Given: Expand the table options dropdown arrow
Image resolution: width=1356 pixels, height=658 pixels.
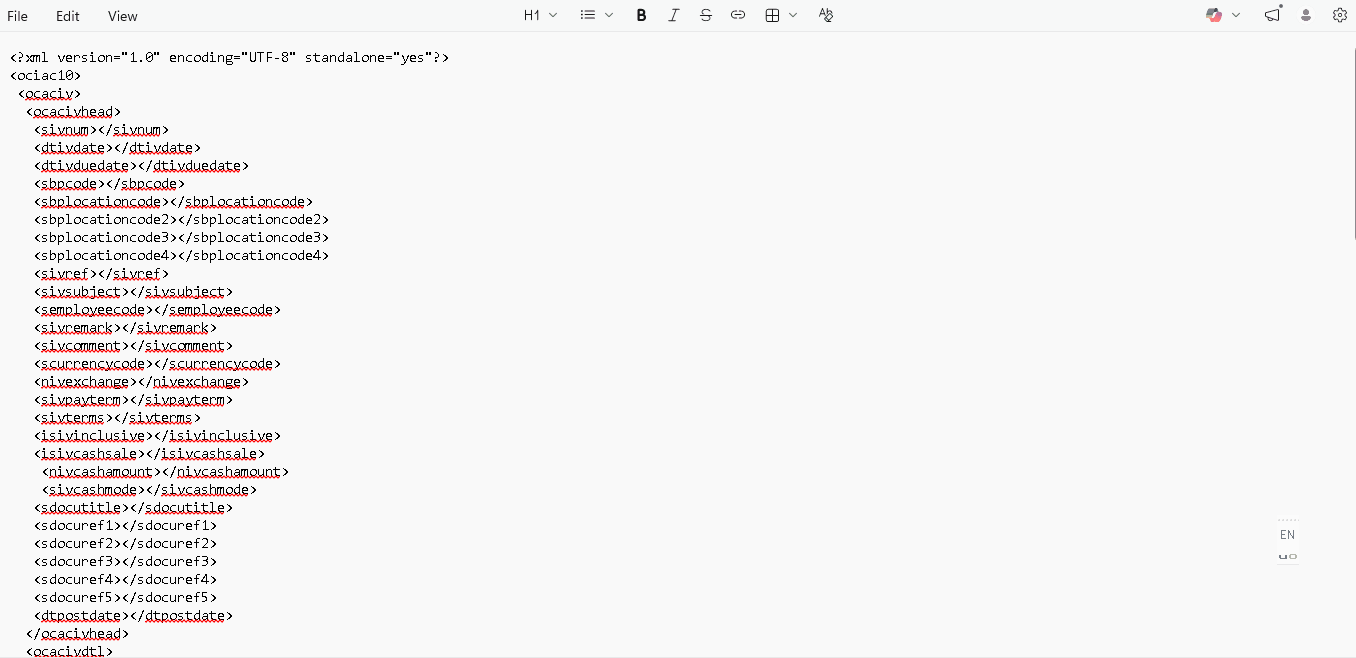Looking at the screenshot, I should click(794, 15).
